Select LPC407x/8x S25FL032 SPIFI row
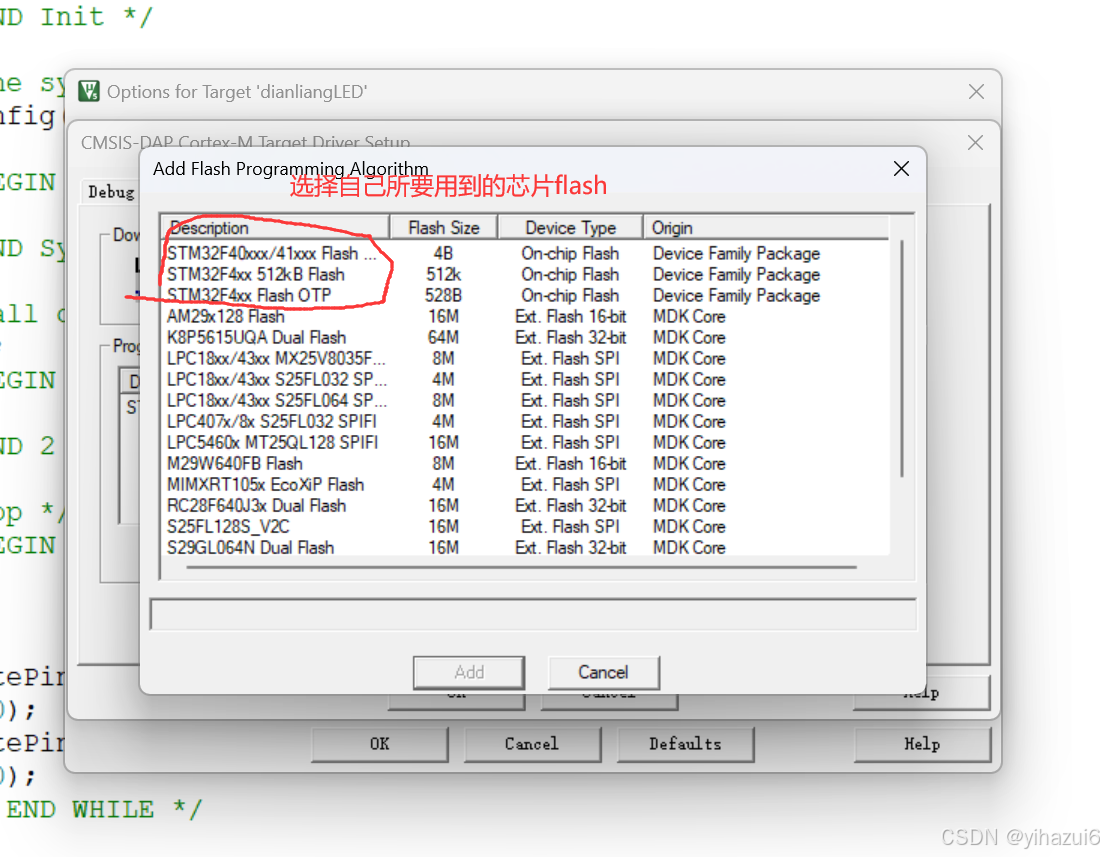 coord(526,422)
